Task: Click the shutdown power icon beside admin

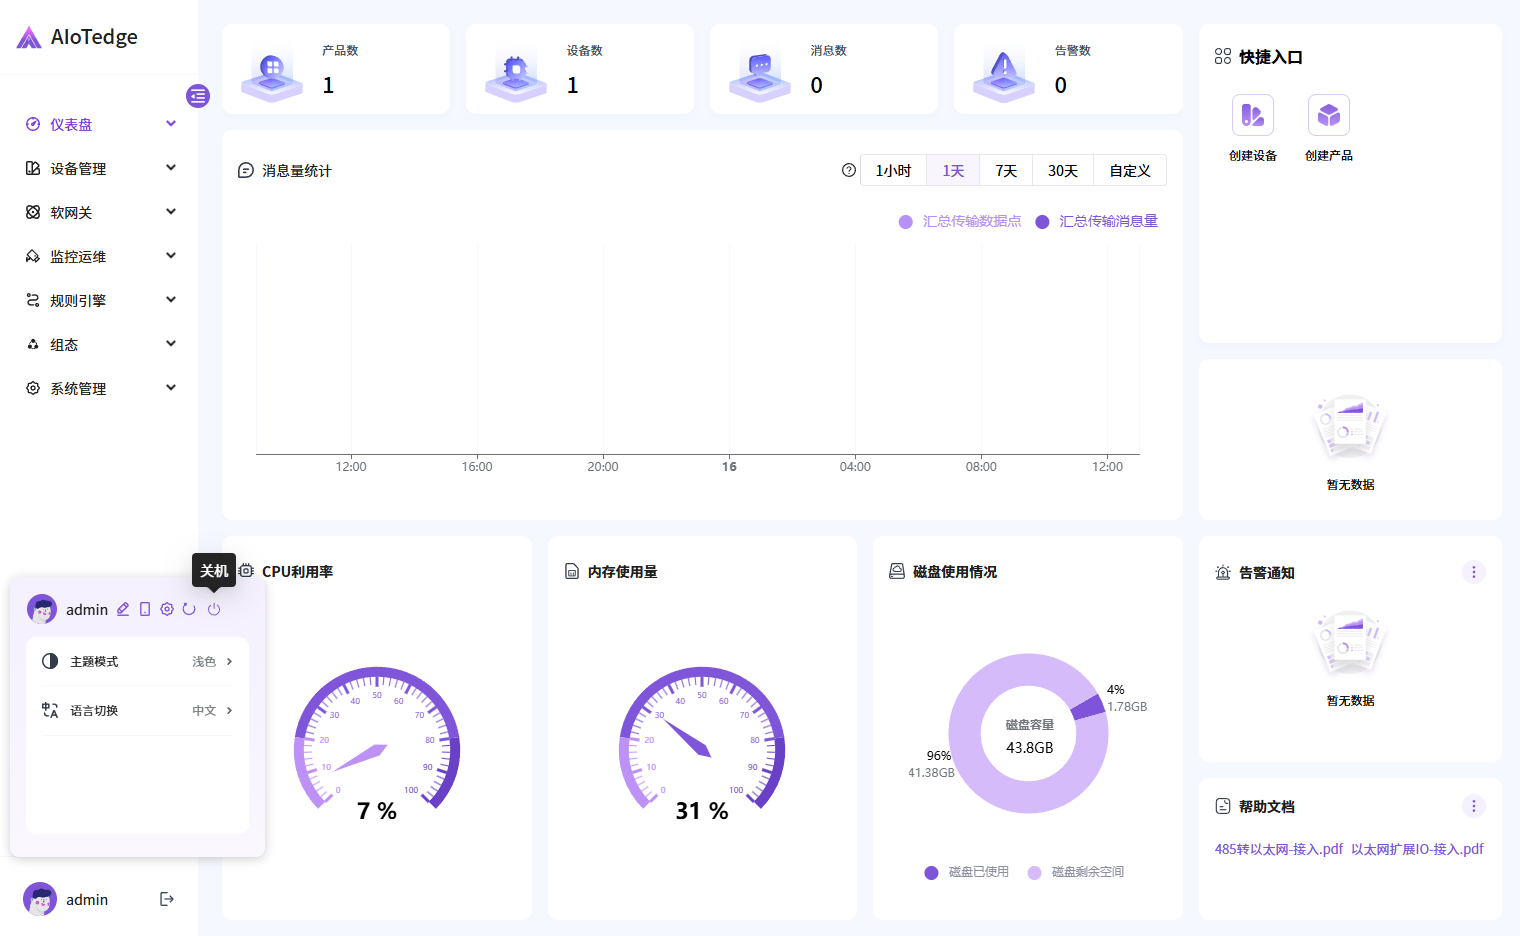Action: pyautogui.click(x=214, y=609)
